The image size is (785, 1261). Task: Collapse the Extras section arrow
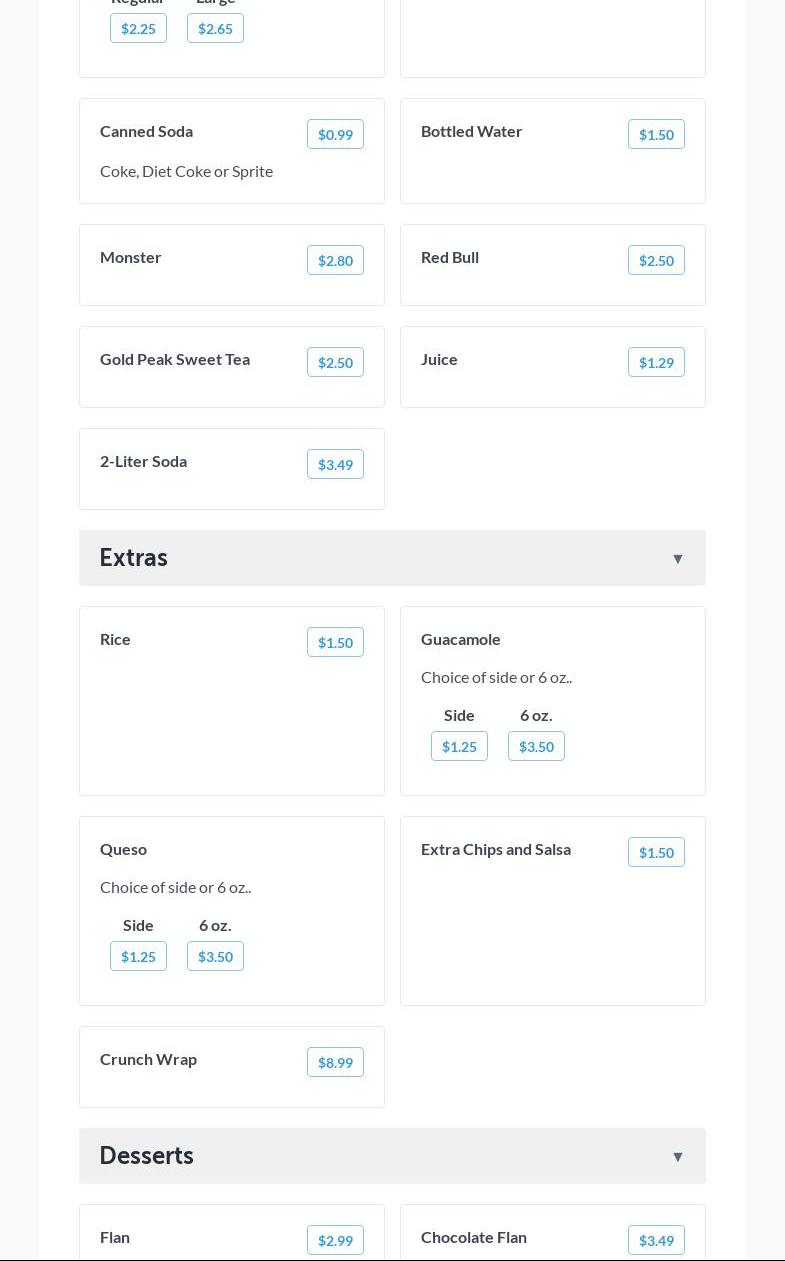pos(677,559)
